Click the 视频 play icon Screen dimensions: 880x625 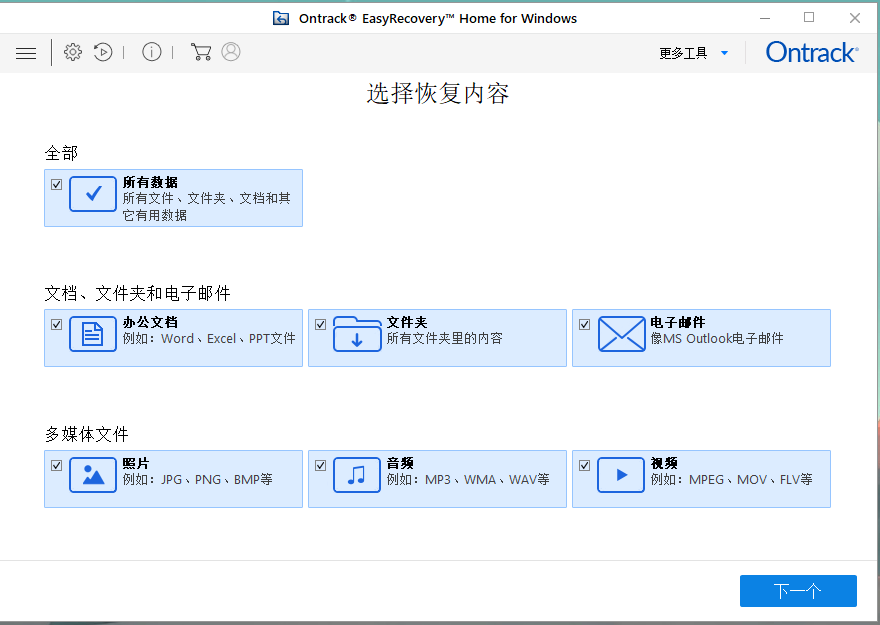click(621, 475)
